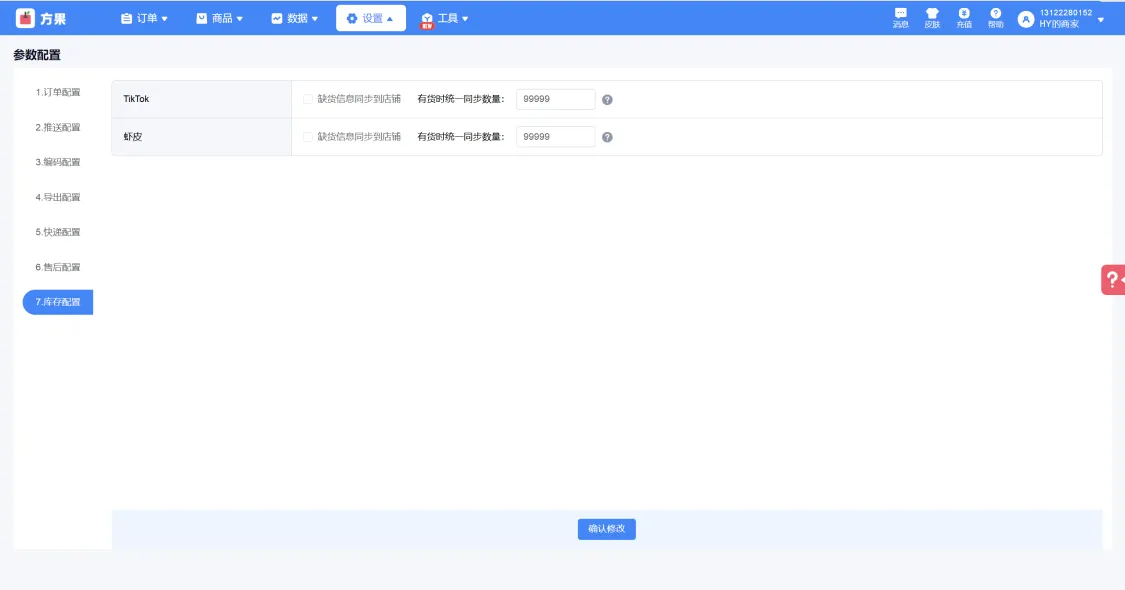
Task: Expand the 数据 dropdown menu
Action: click(294, 18)
